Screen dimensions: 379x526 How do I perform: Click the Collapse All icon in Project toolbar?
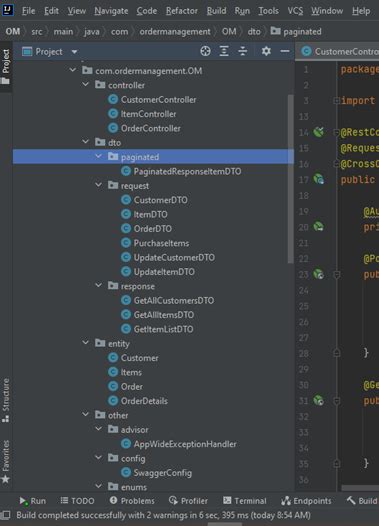pyautogui.click(x=242, y=51)
